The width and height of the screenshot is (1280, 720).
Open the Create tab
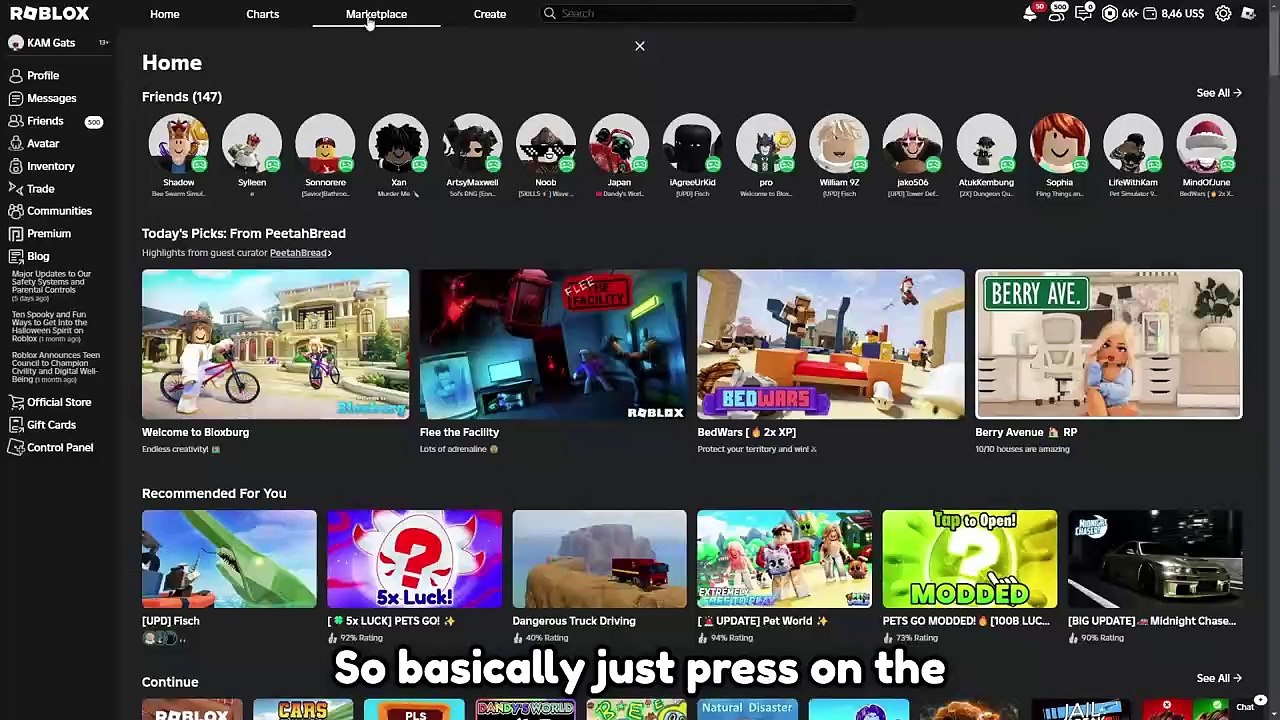click(490, 14)
